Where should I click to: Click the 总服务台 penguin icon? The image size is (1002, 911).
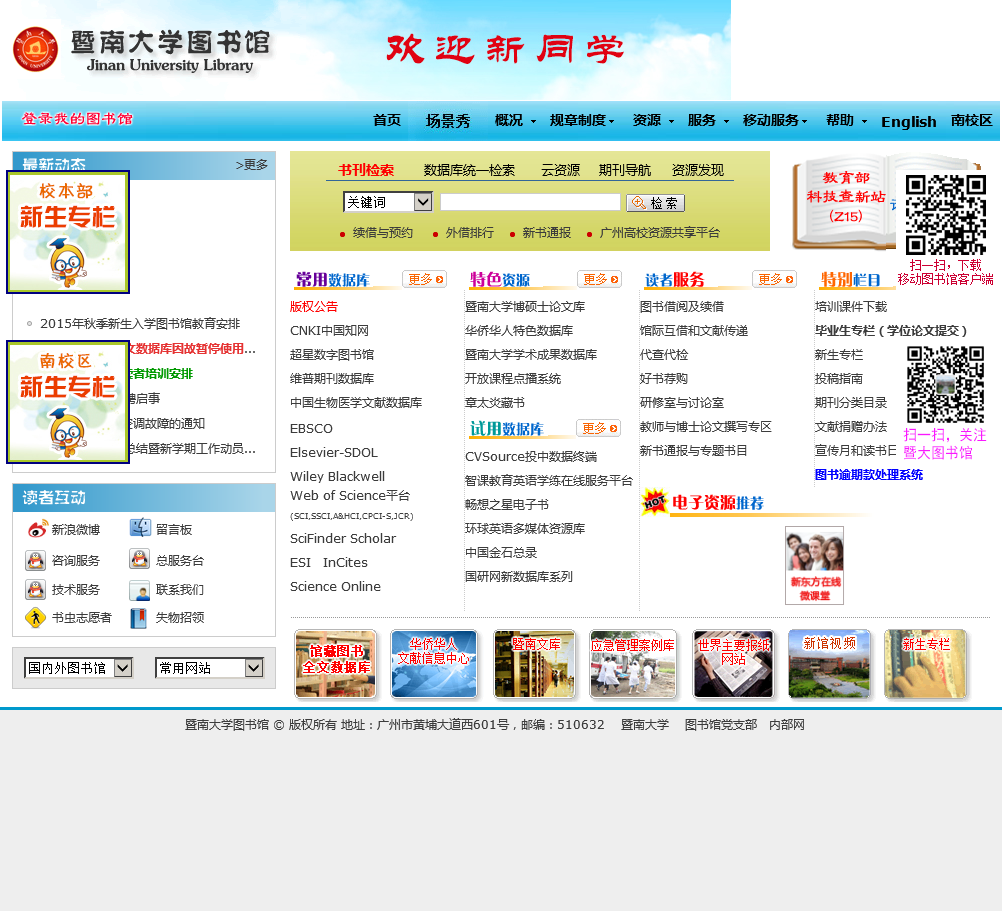pos(139,559)
